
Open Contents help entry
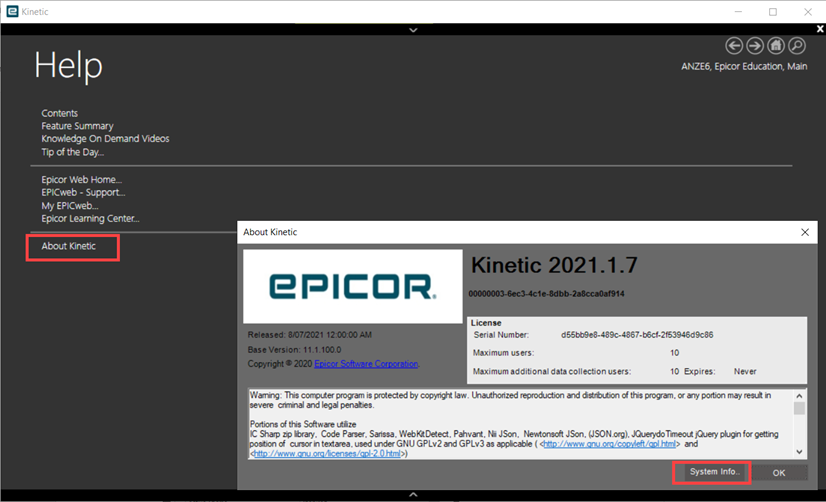point(60,113)
